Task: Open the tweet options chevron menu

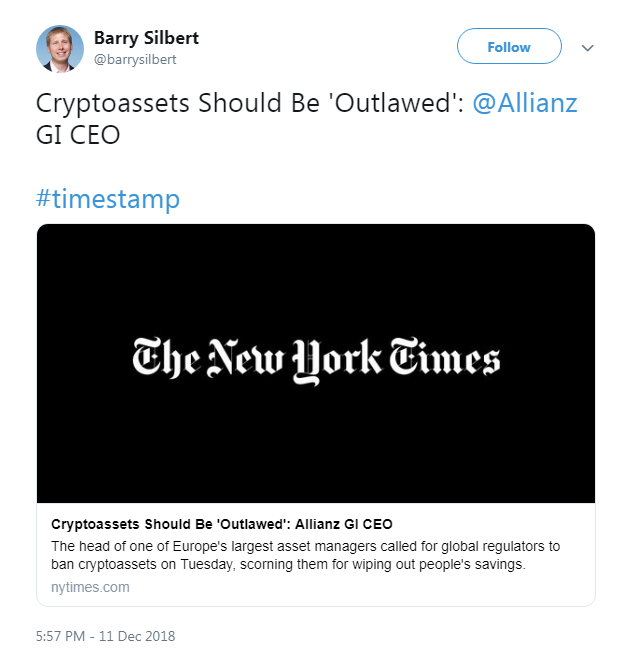Action: tap(588, 48)
